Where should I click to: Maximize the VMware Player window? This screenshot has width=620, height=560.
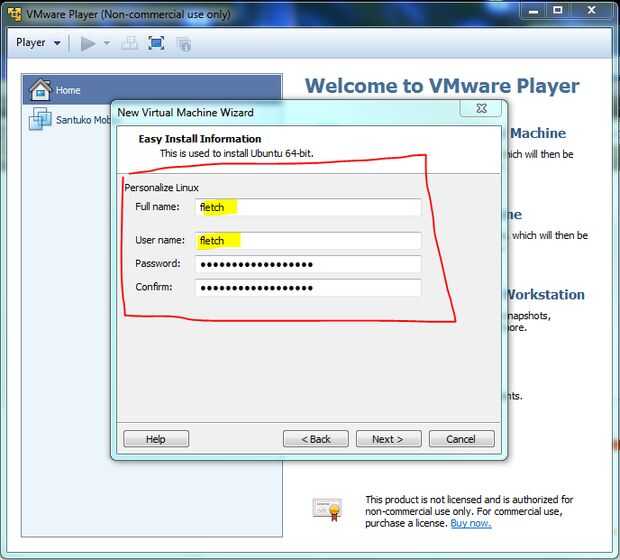pyautogui.click(x=558, y=10)
